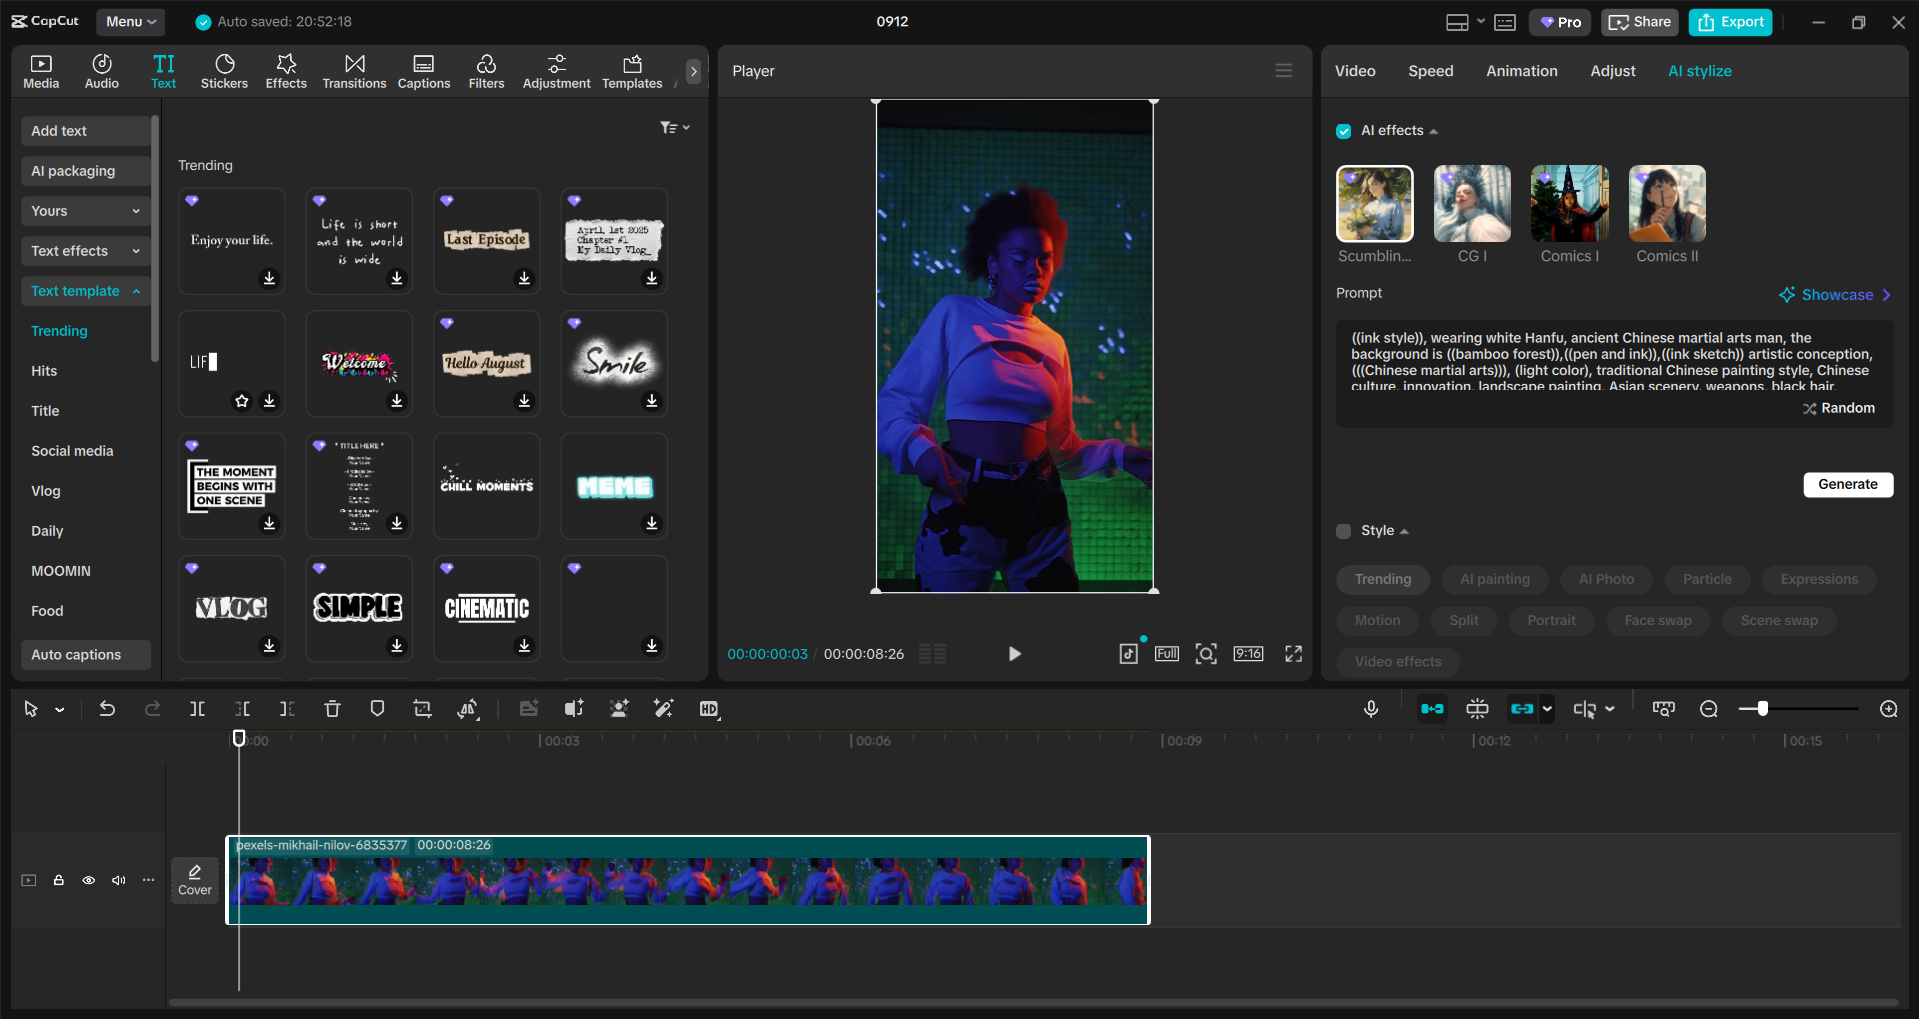
Task: Open the Media panel
Action: (41, 71)
